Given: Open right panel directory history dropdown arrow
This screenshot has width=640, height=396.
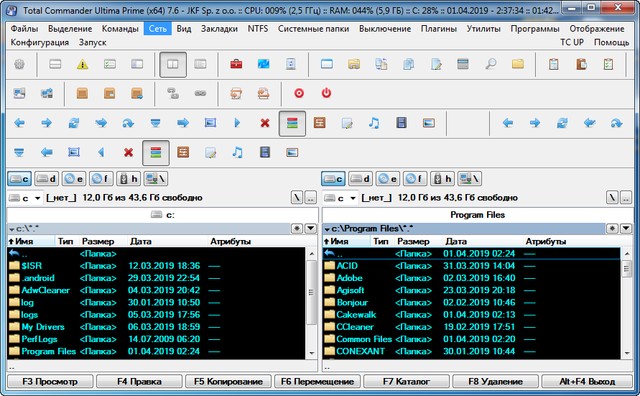Looking at the screenshot, I should tap(626, 228).
